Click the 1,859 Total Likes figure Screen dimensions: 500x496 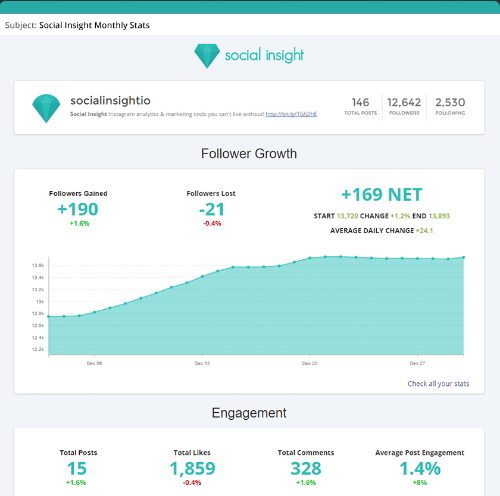[192, 468]
